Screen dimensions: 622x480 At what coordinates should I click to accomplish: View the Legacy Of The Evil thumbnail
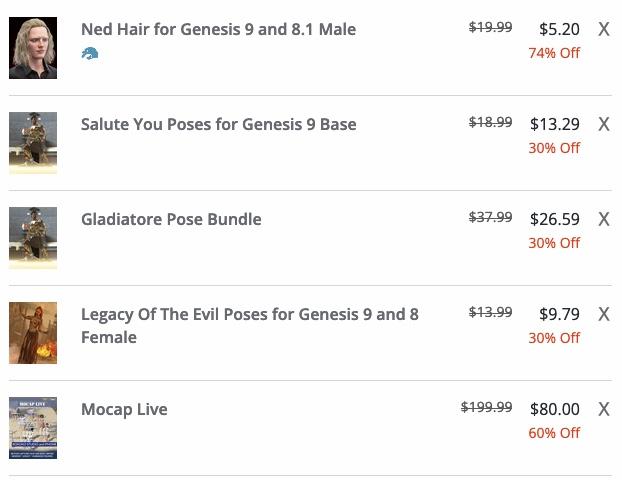[x=33, y=333]
